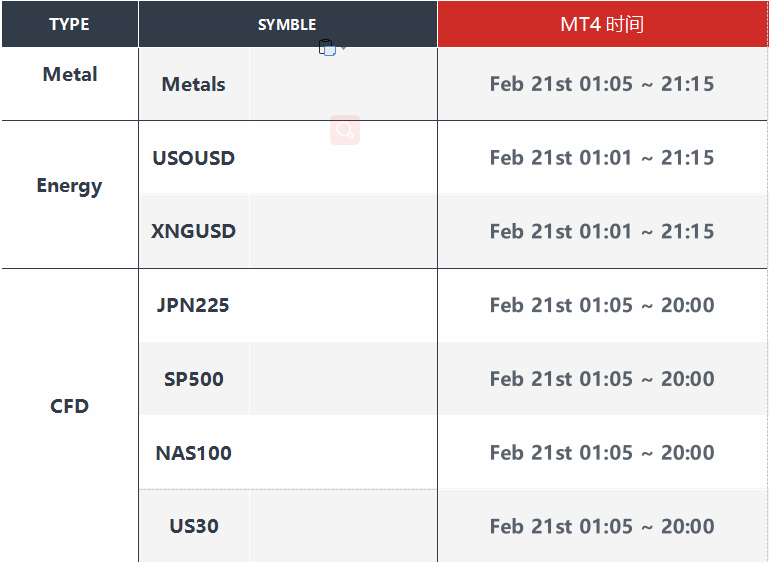The width and height of the screenshot is (769, 562).
Task: Select the US30 trading time cell
Action: click(x=602, y=526)
